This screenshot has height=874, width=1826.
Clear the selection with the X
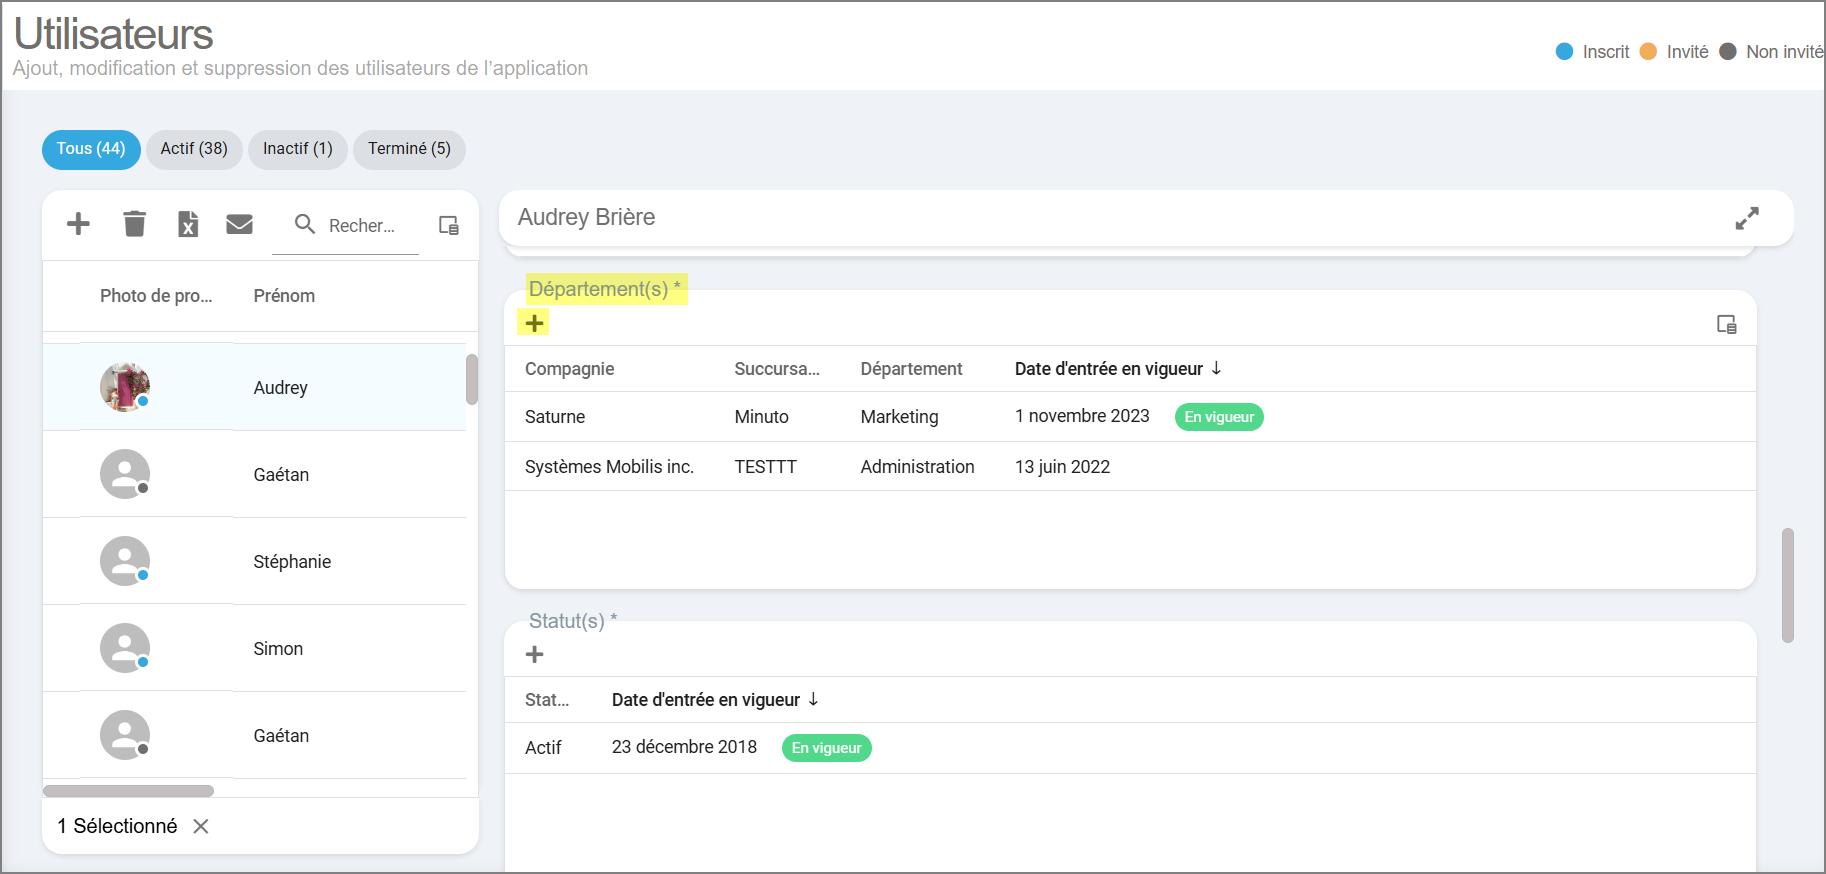pos(201,826)
